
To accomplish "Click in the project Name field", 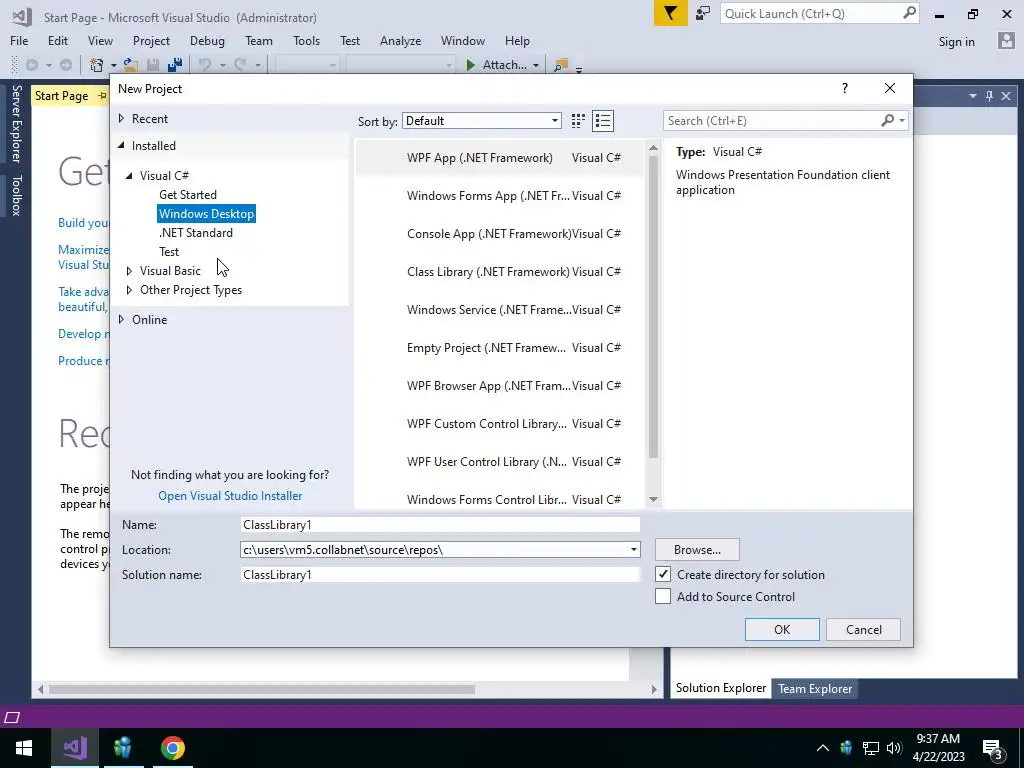I will click(440, 524).
